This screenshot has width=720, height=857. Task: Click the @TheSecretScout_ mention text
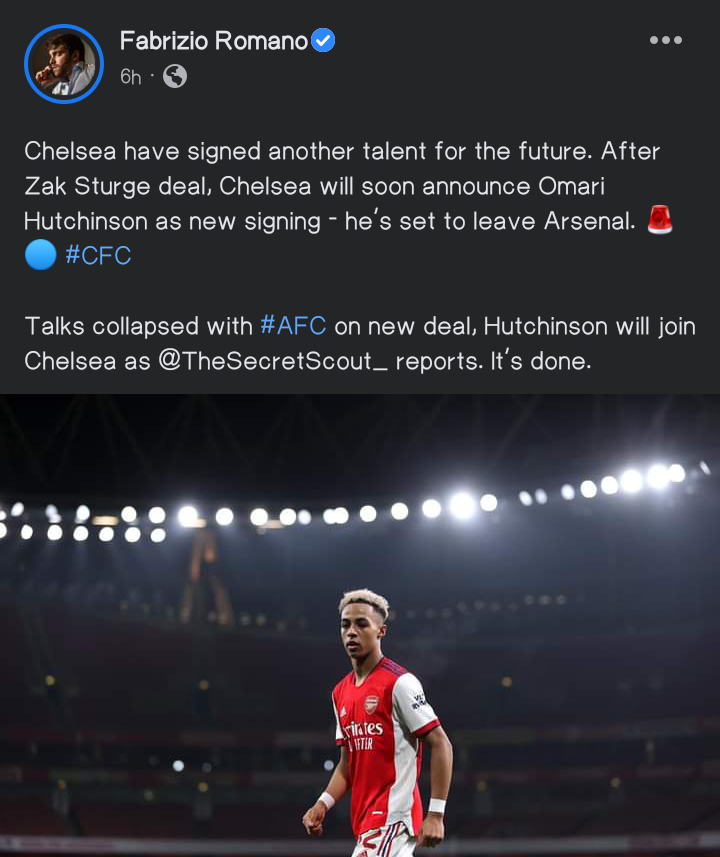click(273, 361)
